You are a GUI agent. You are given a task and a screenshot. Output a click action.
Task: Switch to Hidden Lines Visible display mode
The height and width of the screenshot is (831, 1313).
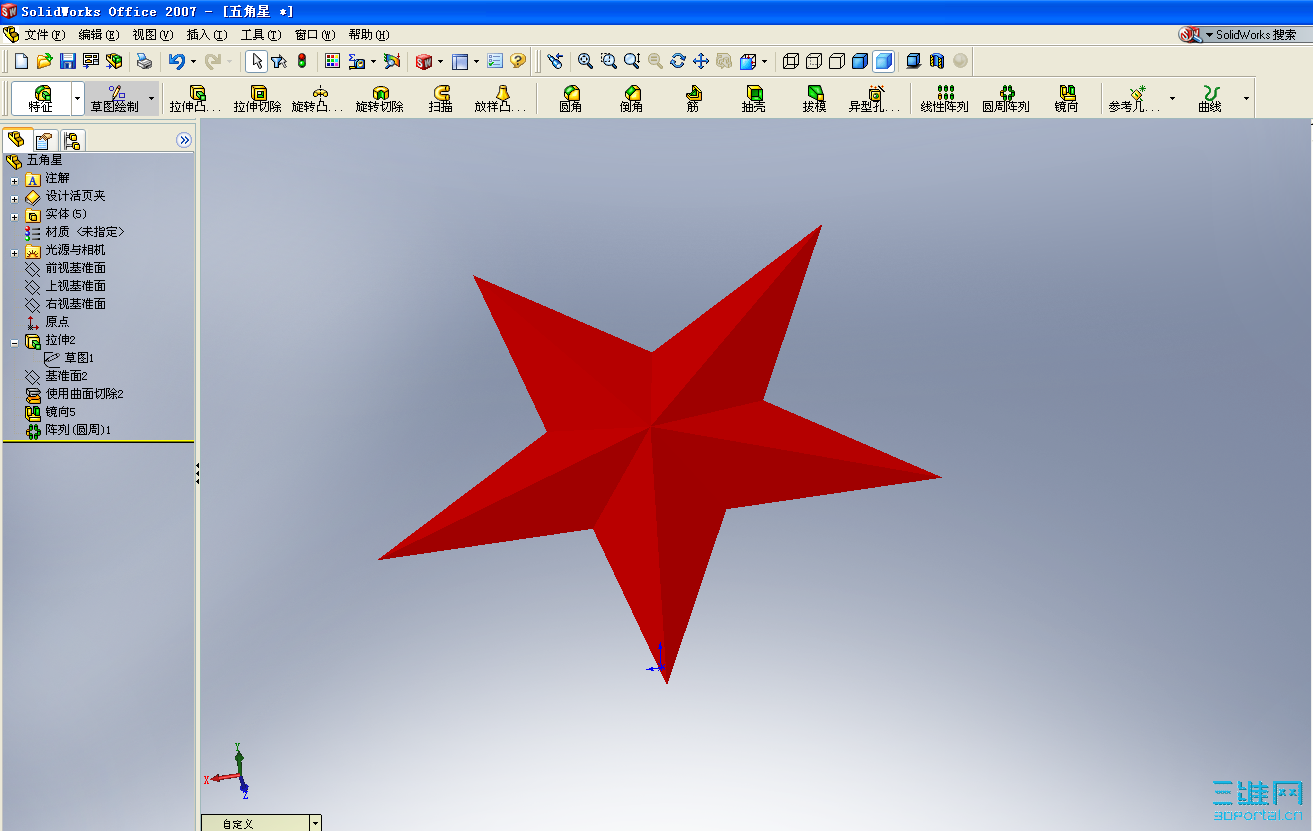point(814,61)
